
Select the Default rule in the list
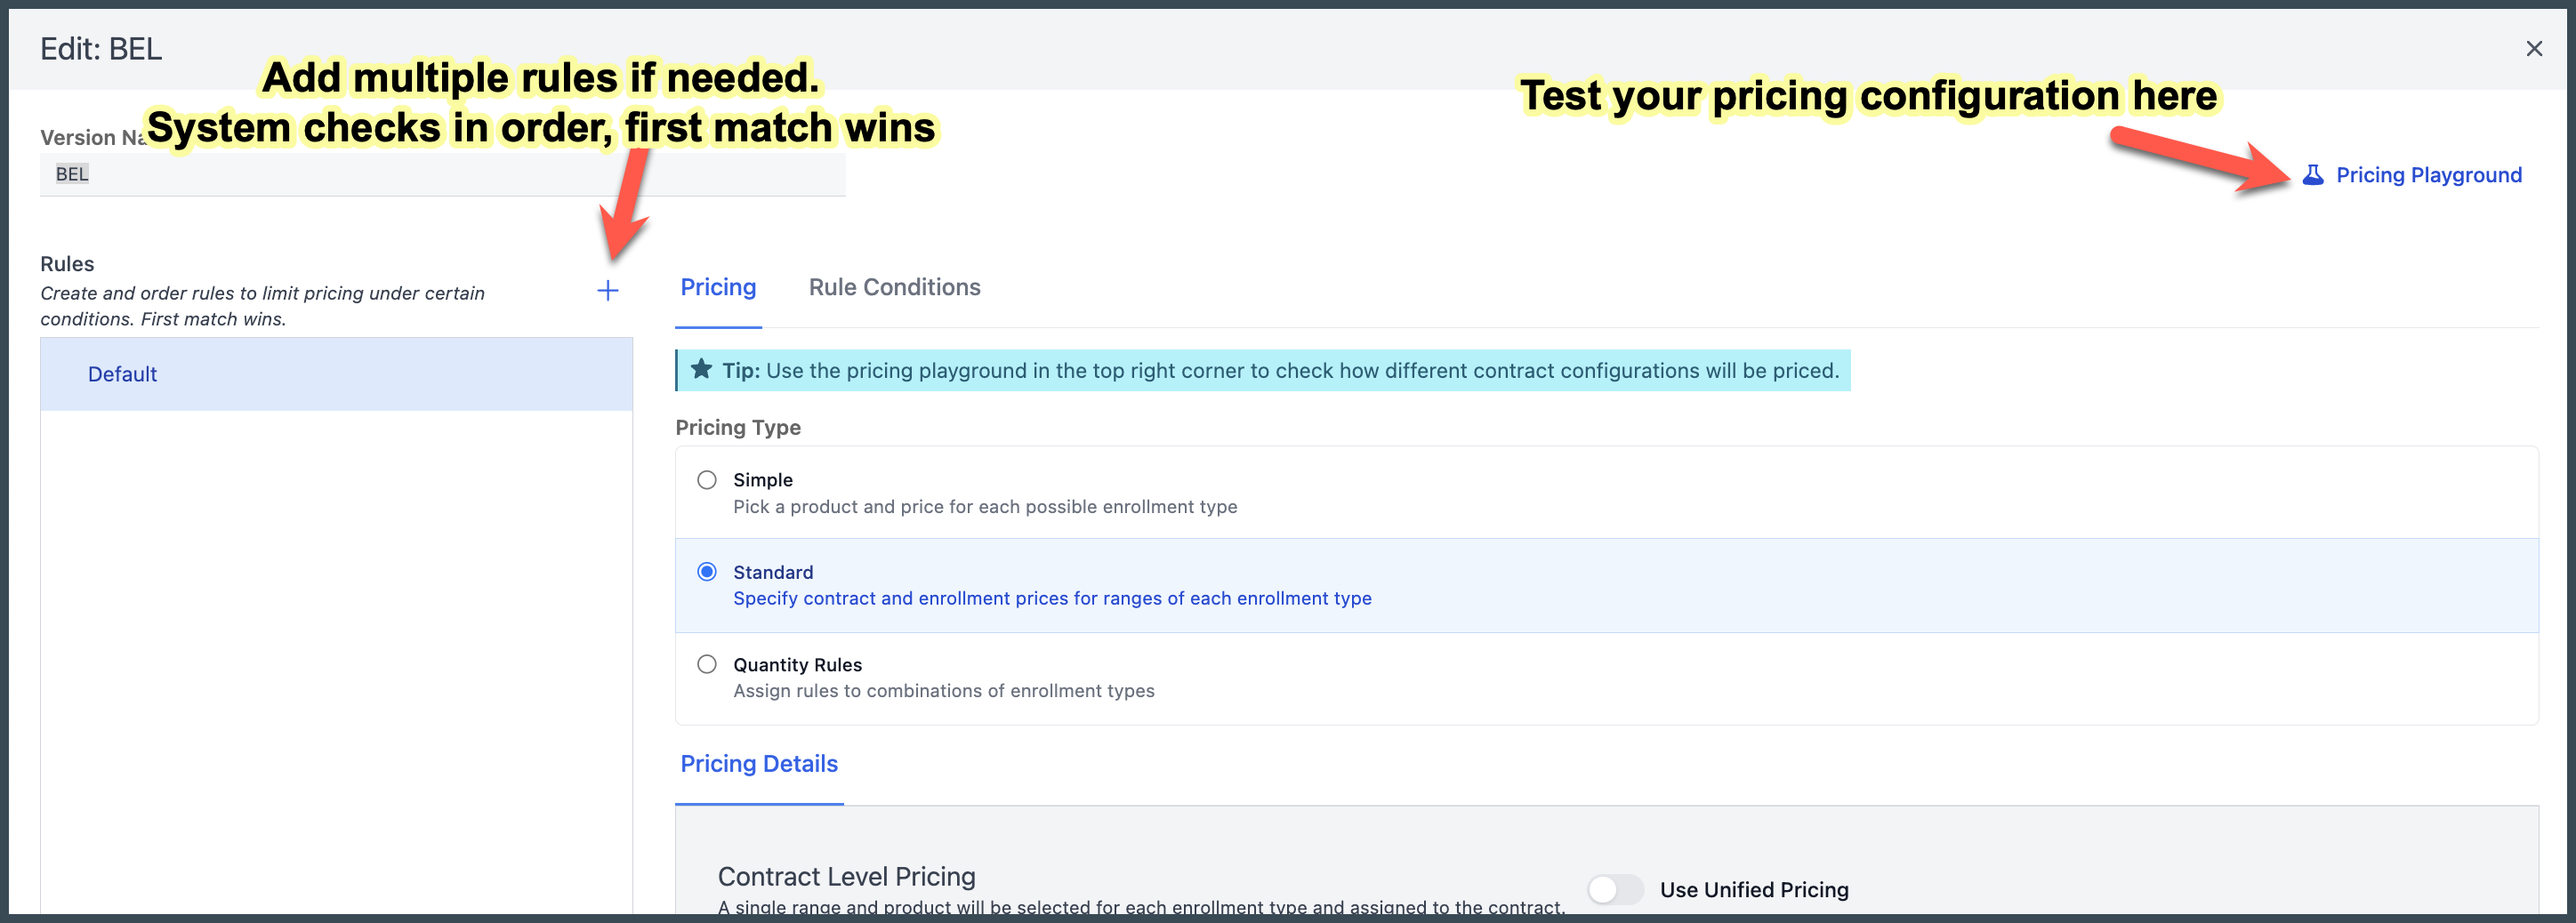point(336,374)
